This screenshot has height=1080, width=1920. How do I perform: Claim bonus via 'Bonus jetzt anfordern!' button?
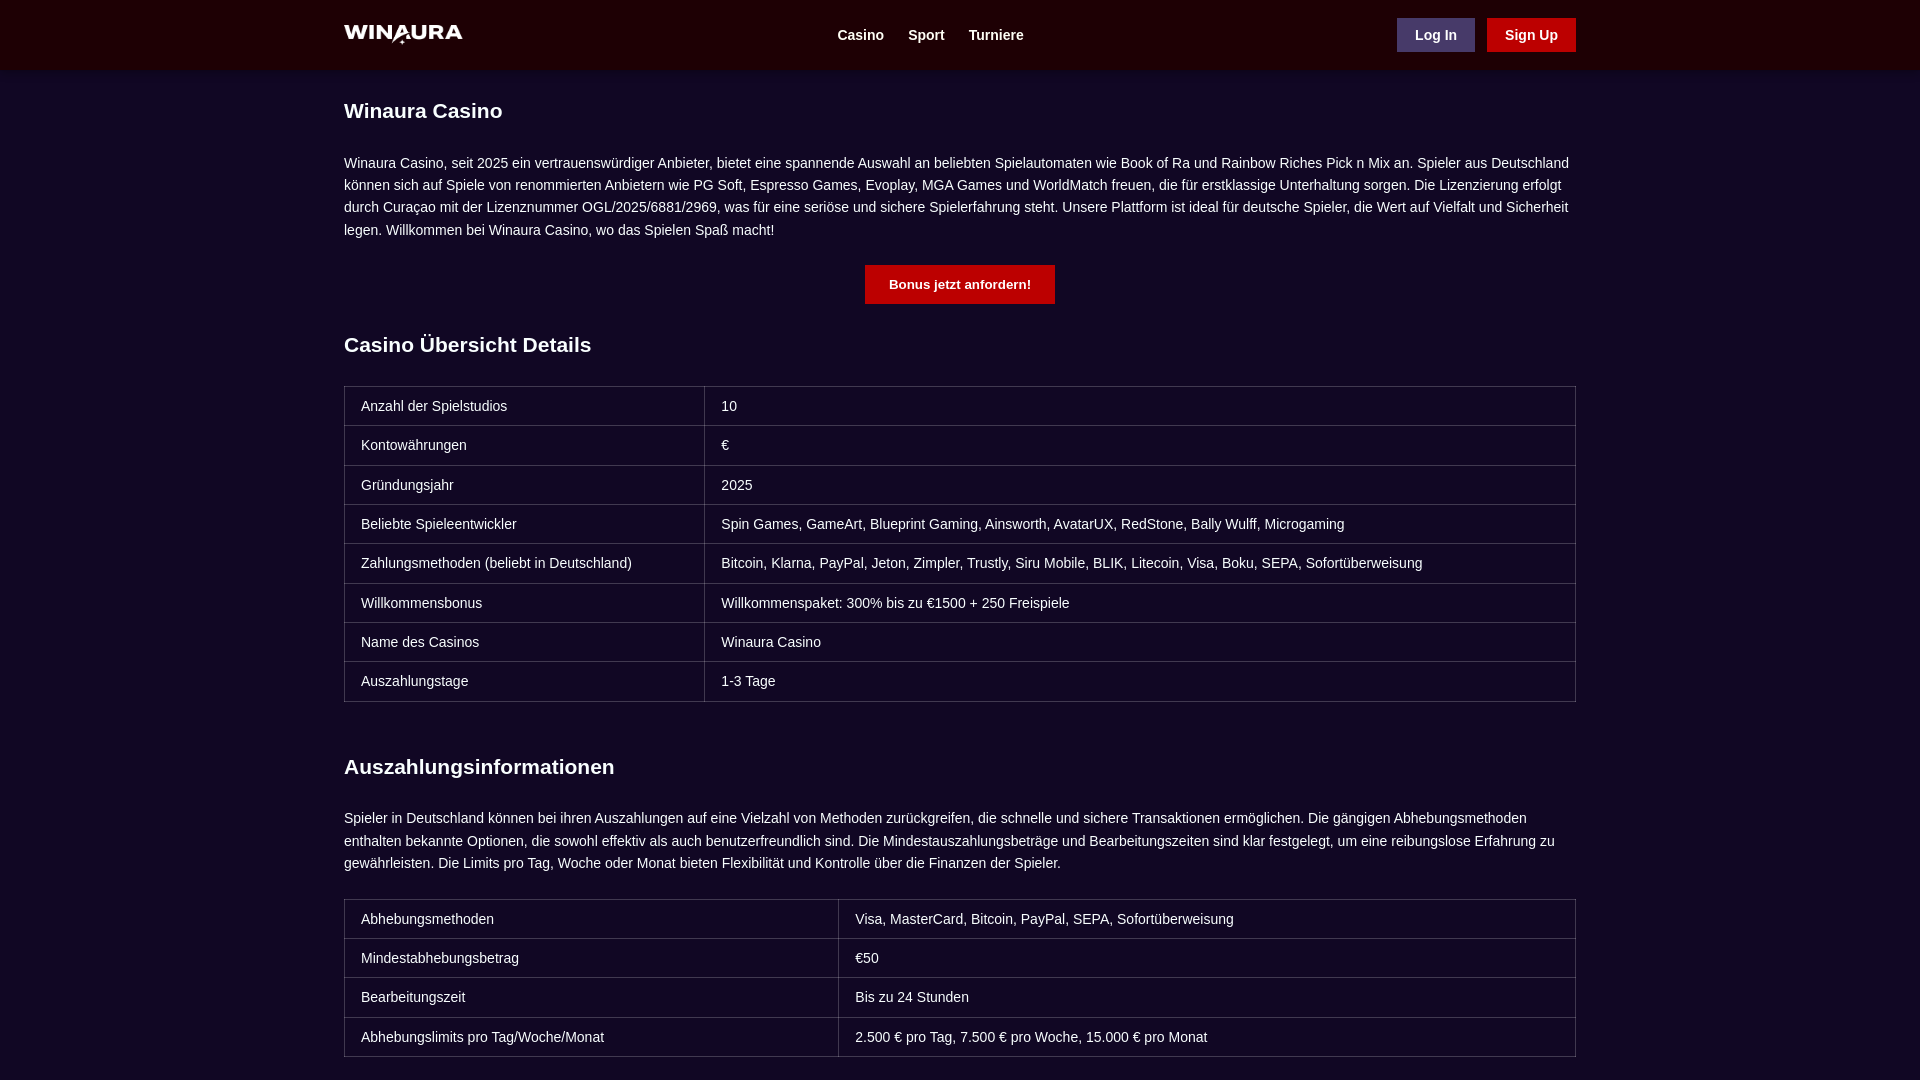[960, 284]
